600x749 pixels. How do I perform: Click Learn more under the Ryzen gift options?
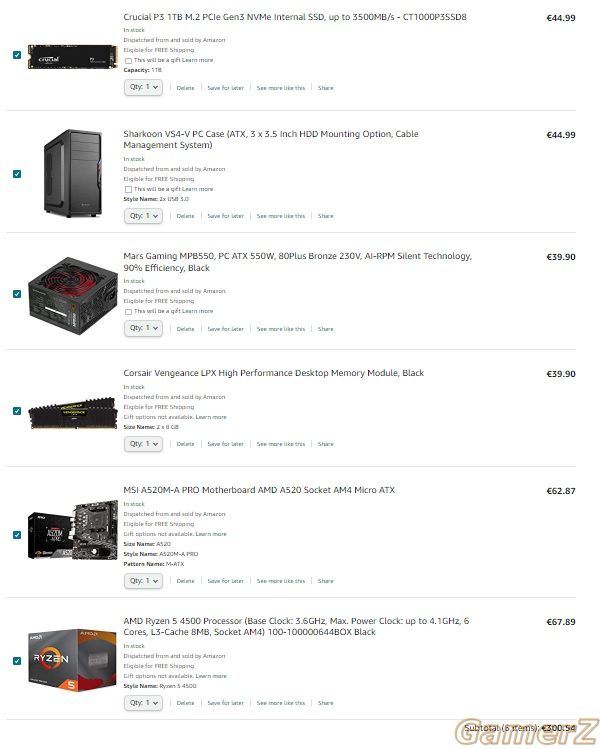coord(211,676)
